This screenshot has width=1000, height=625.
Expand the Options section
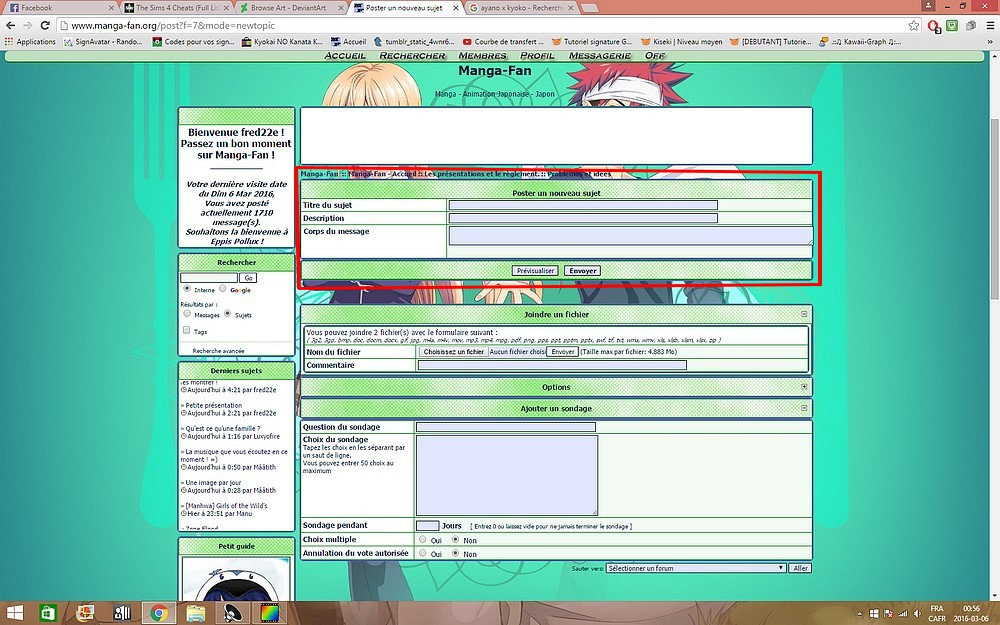pyautogui.click(x=804, y=386)
